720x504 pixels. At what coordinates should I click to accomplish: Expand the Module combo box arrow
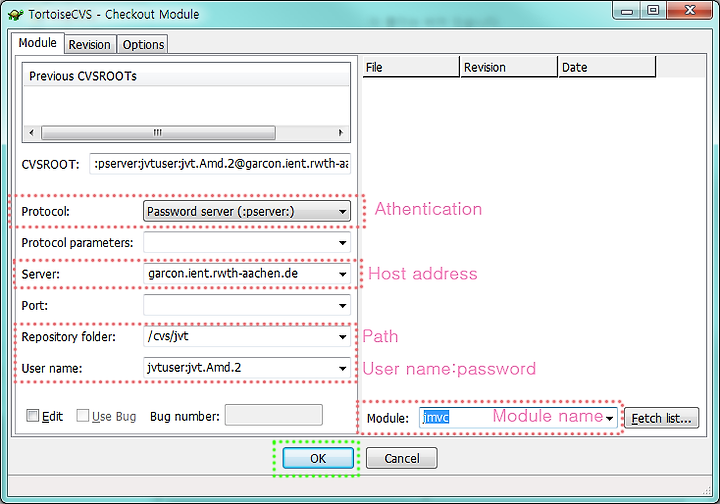coord(610,418)
